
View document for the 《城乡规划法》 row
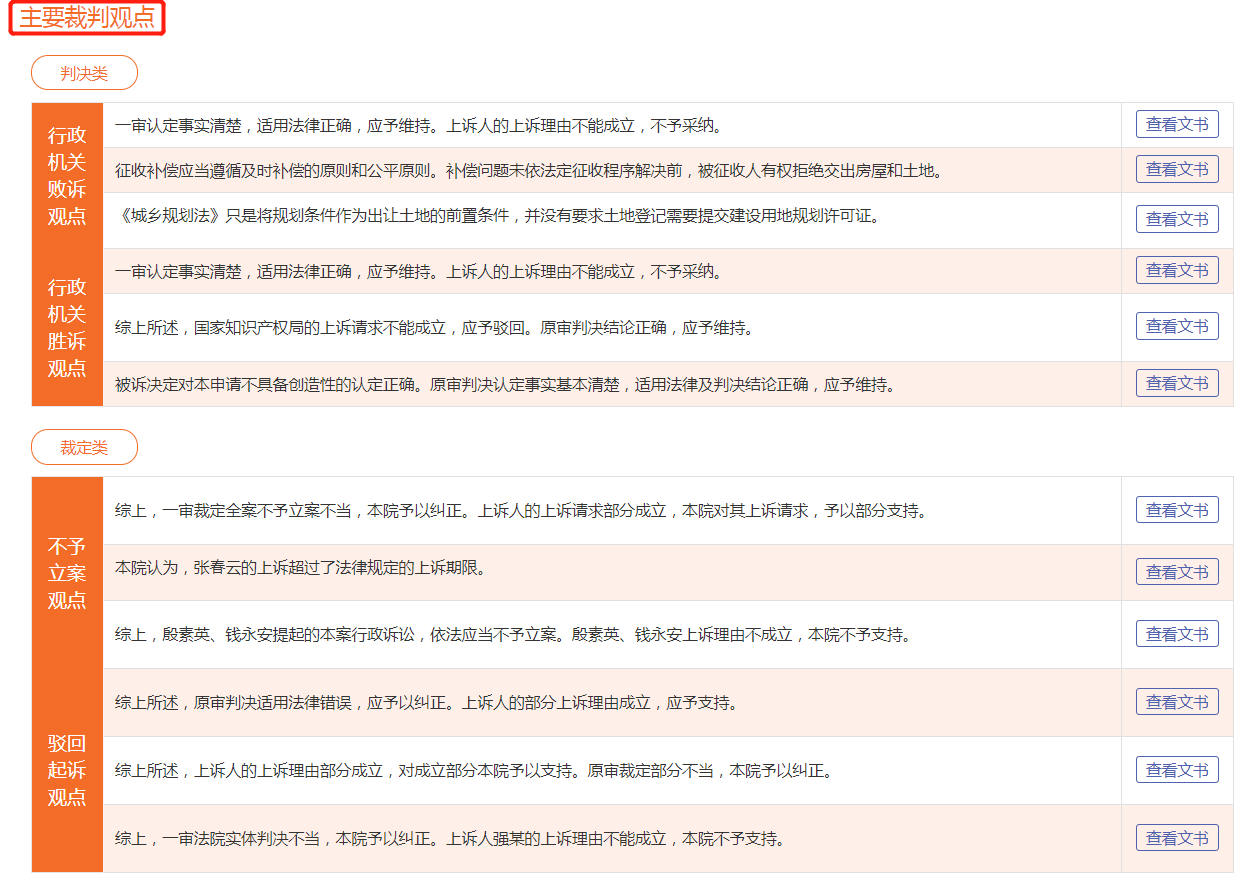(1177, 219)
